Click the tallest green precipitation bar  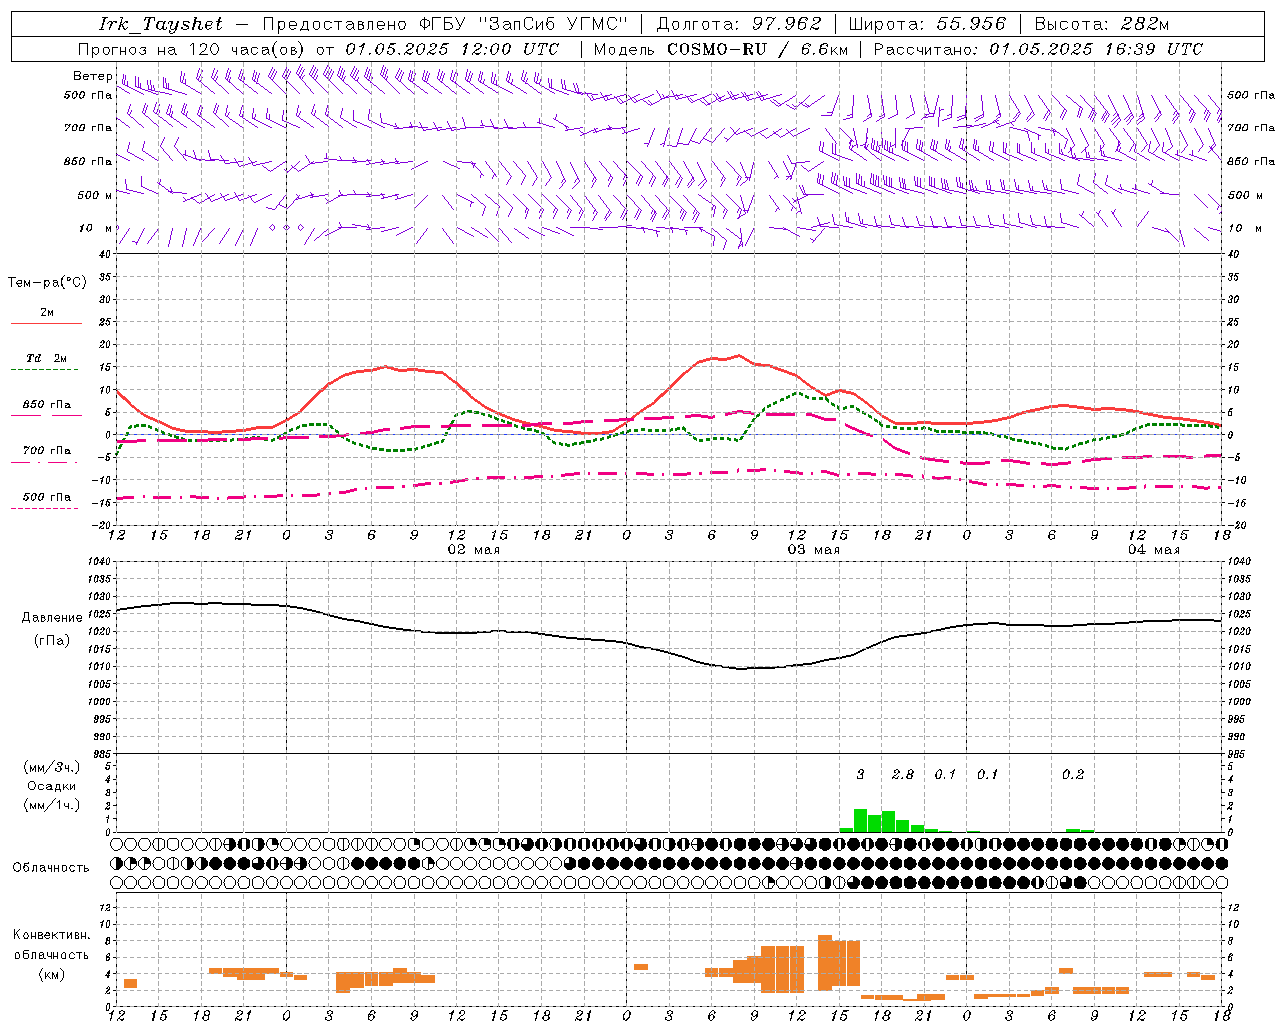860,820
